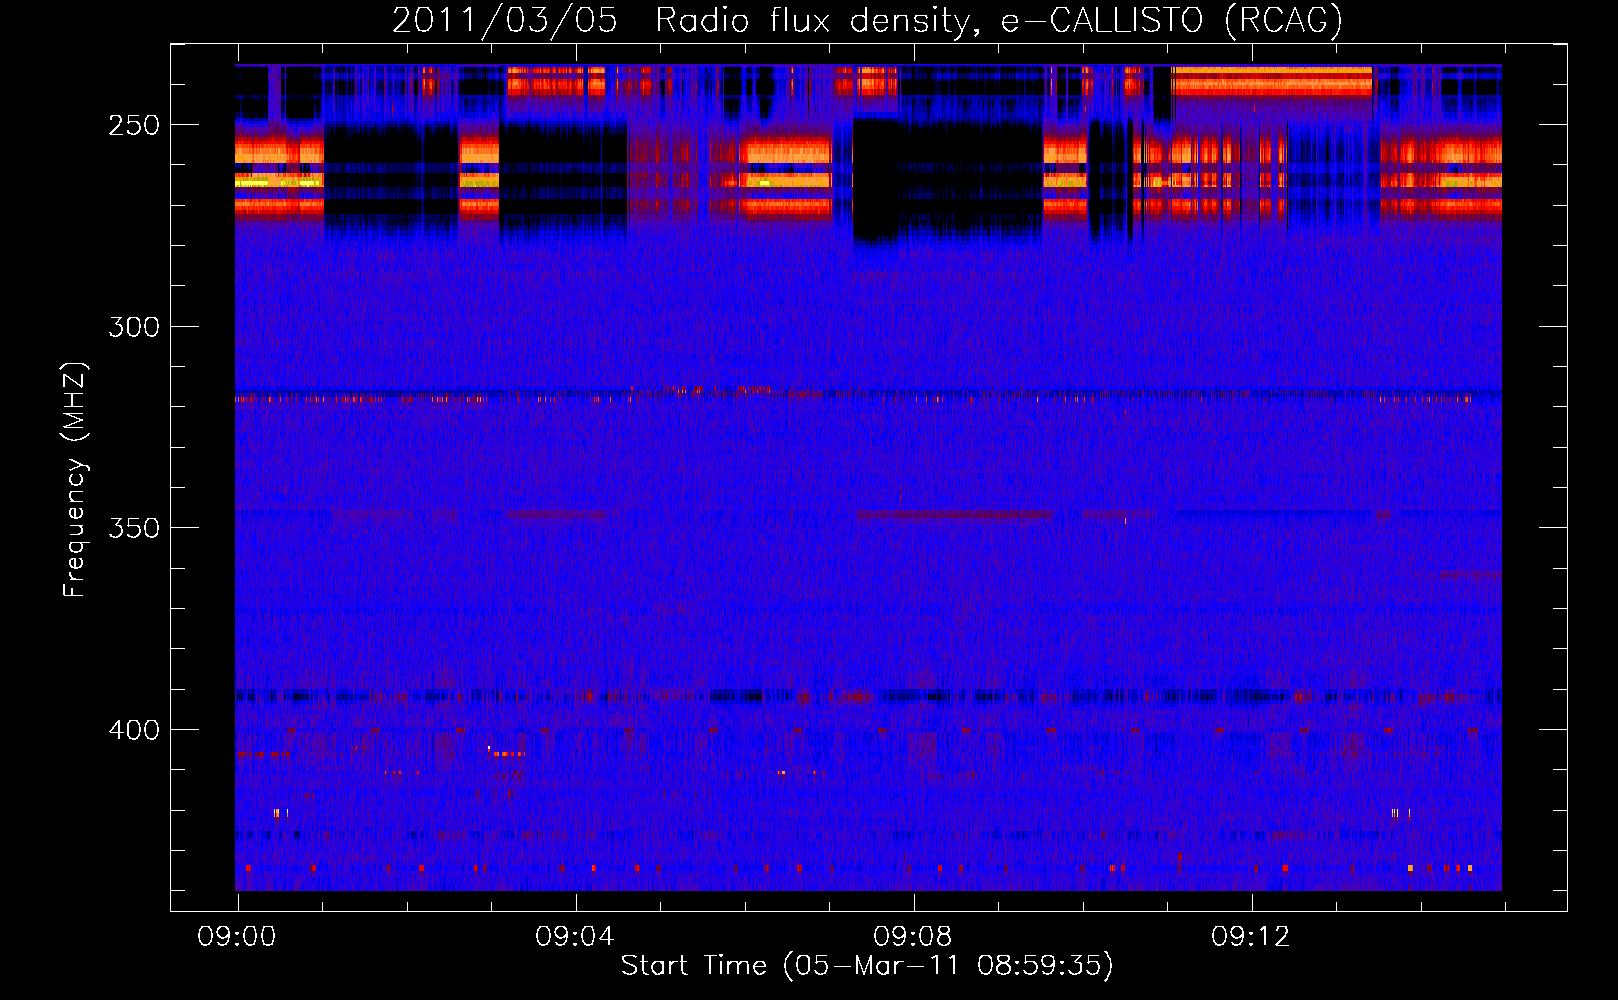The image size is (1618, 1000).
Task: Click the Frequency (MHZ) axis label
Action: tap(75, 479)
